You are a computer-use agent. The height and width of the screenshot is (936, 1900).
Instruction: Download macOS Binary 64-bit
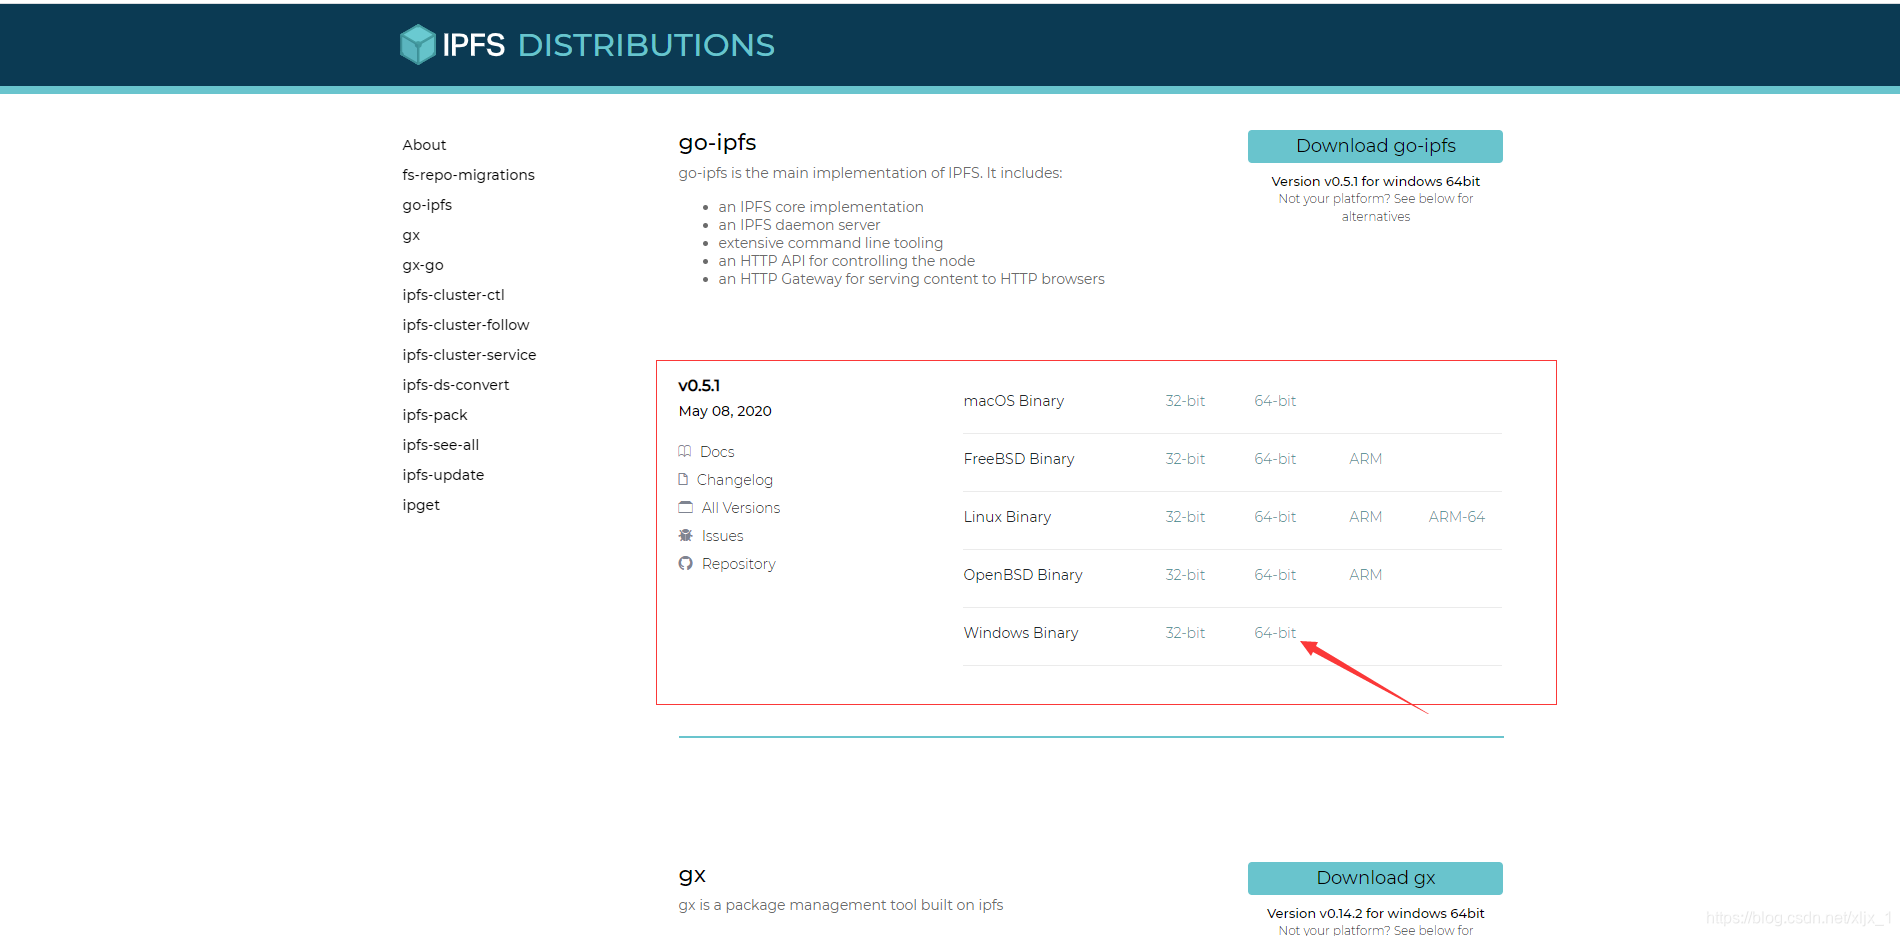(x=1275, y=401)
